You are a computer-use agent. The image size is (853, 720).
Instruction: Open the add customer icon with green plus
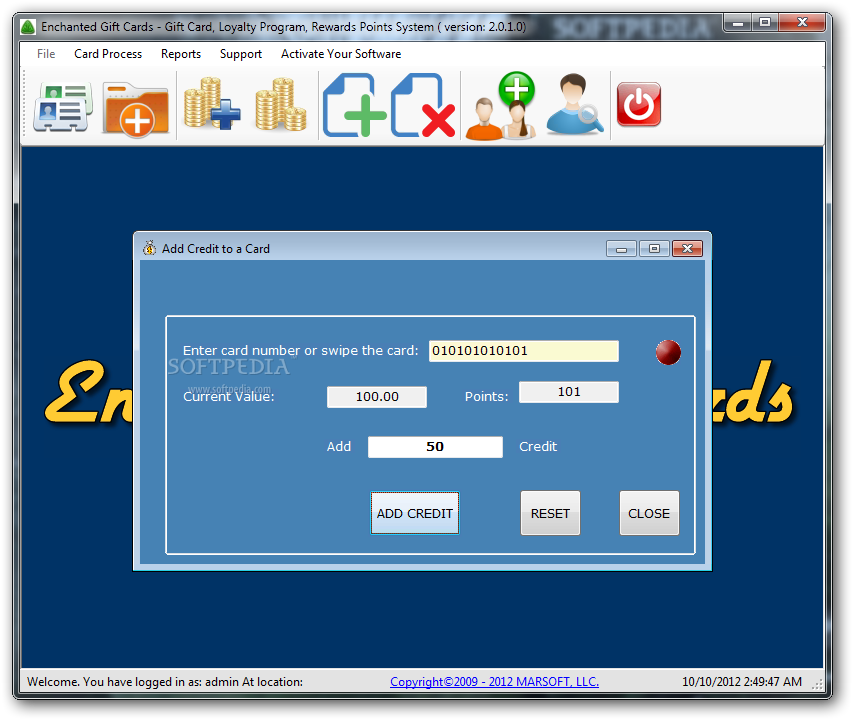[x=500, y=106]
